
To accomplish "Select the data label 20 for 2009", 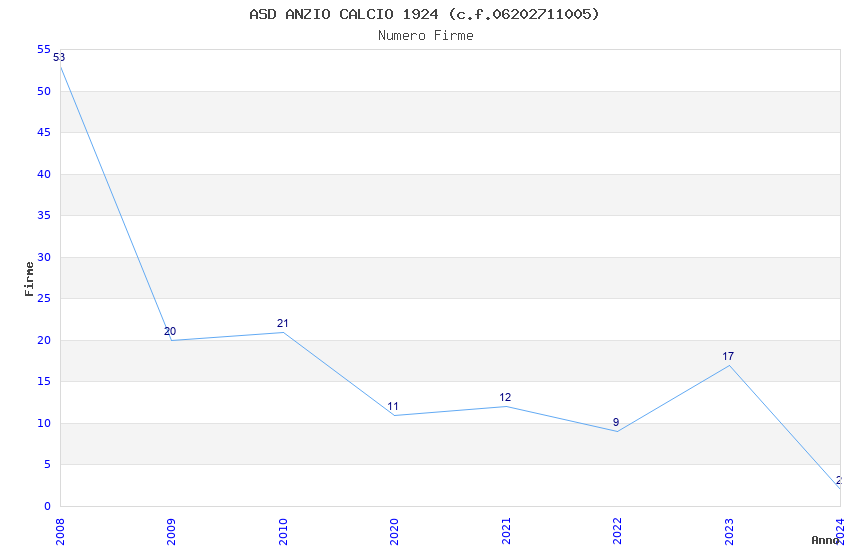I will (x=170, y=332).
